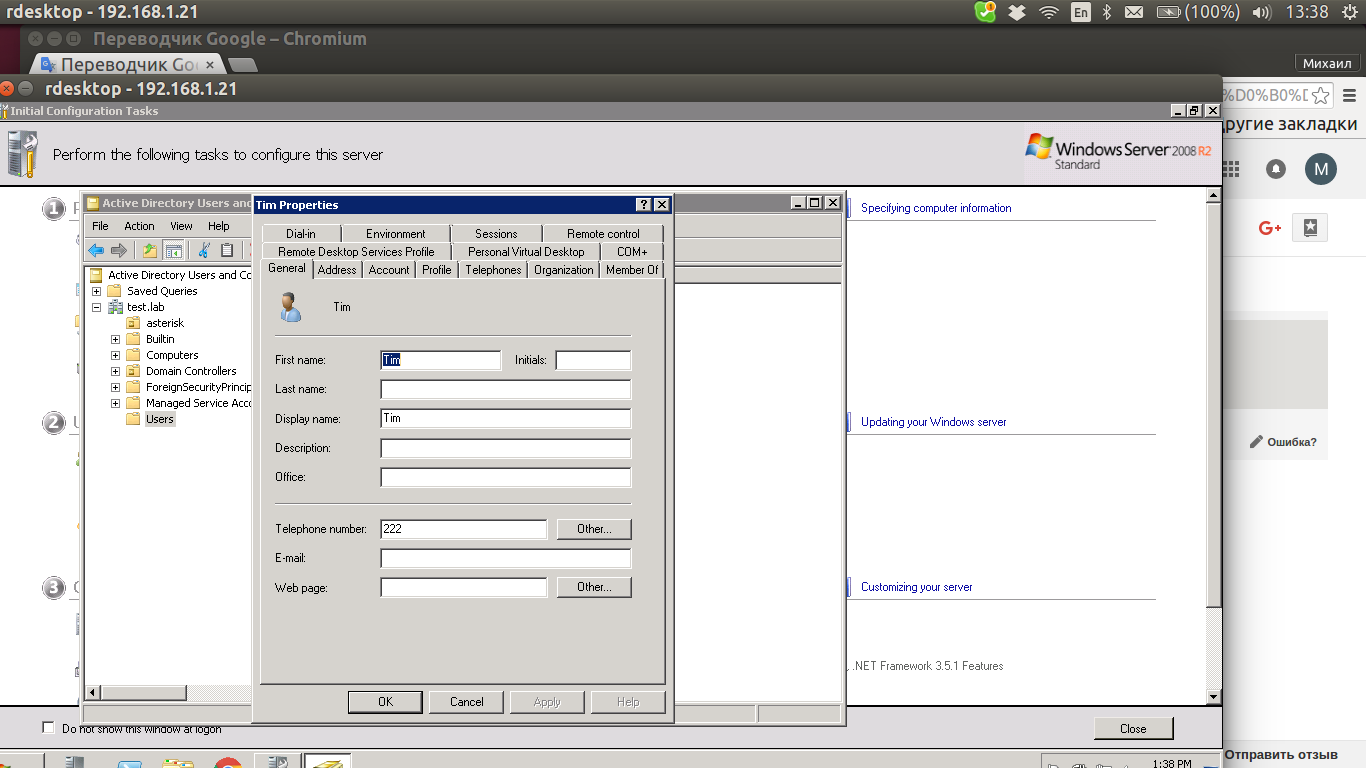
Task: Click the Copy clipboard icon in toolbar
Action: (x=227, y=250)
